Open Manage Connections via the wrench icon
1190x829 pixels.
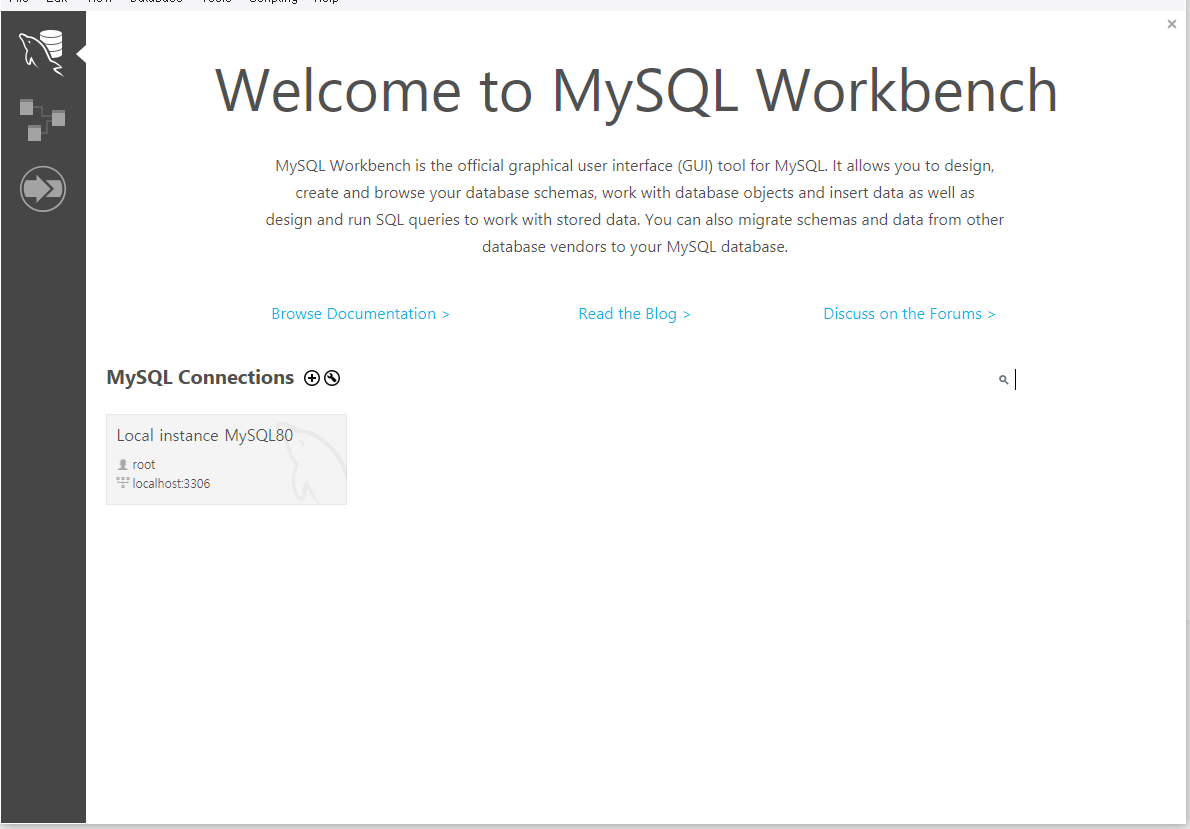pyautogui.click(x=332, y=378)
